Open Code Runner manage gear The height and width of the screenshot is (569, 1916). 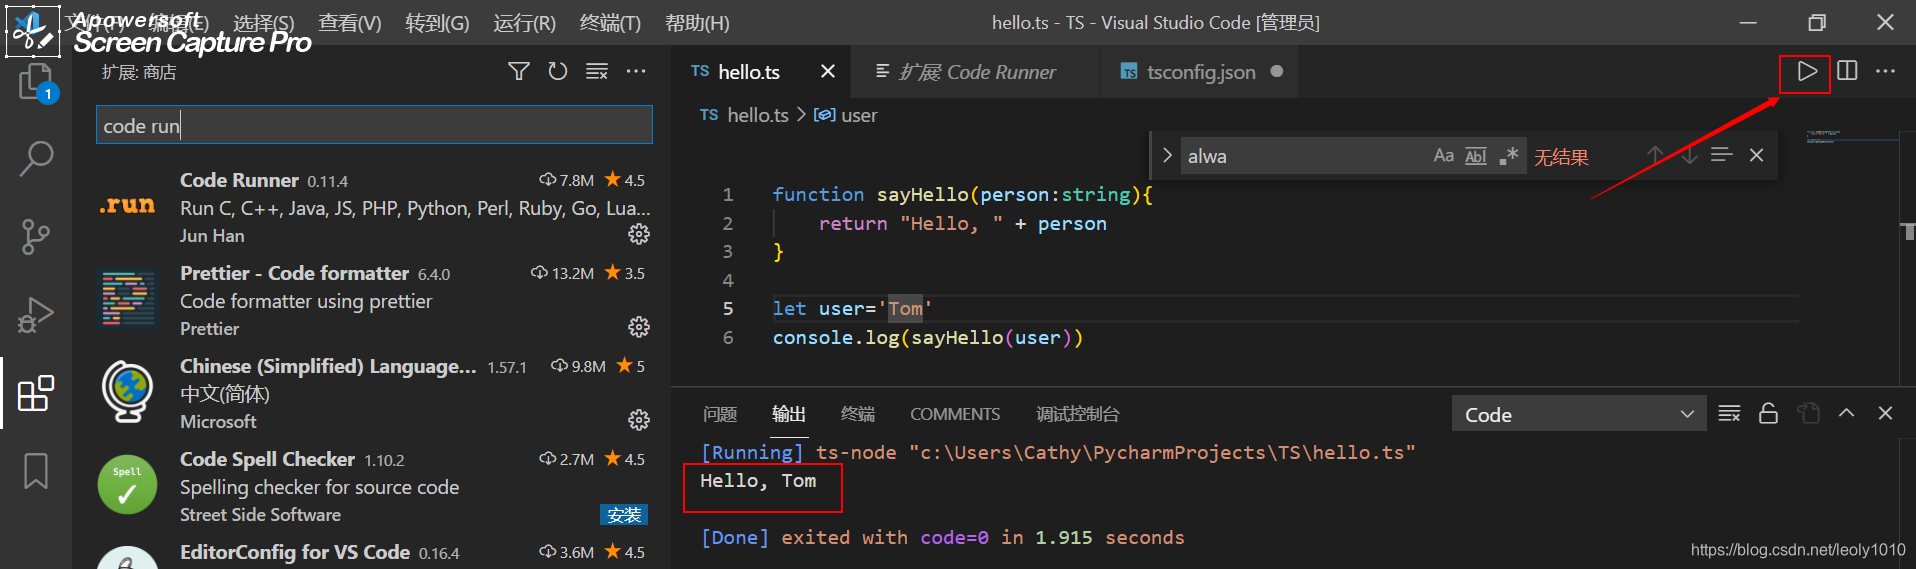[639, 234]
